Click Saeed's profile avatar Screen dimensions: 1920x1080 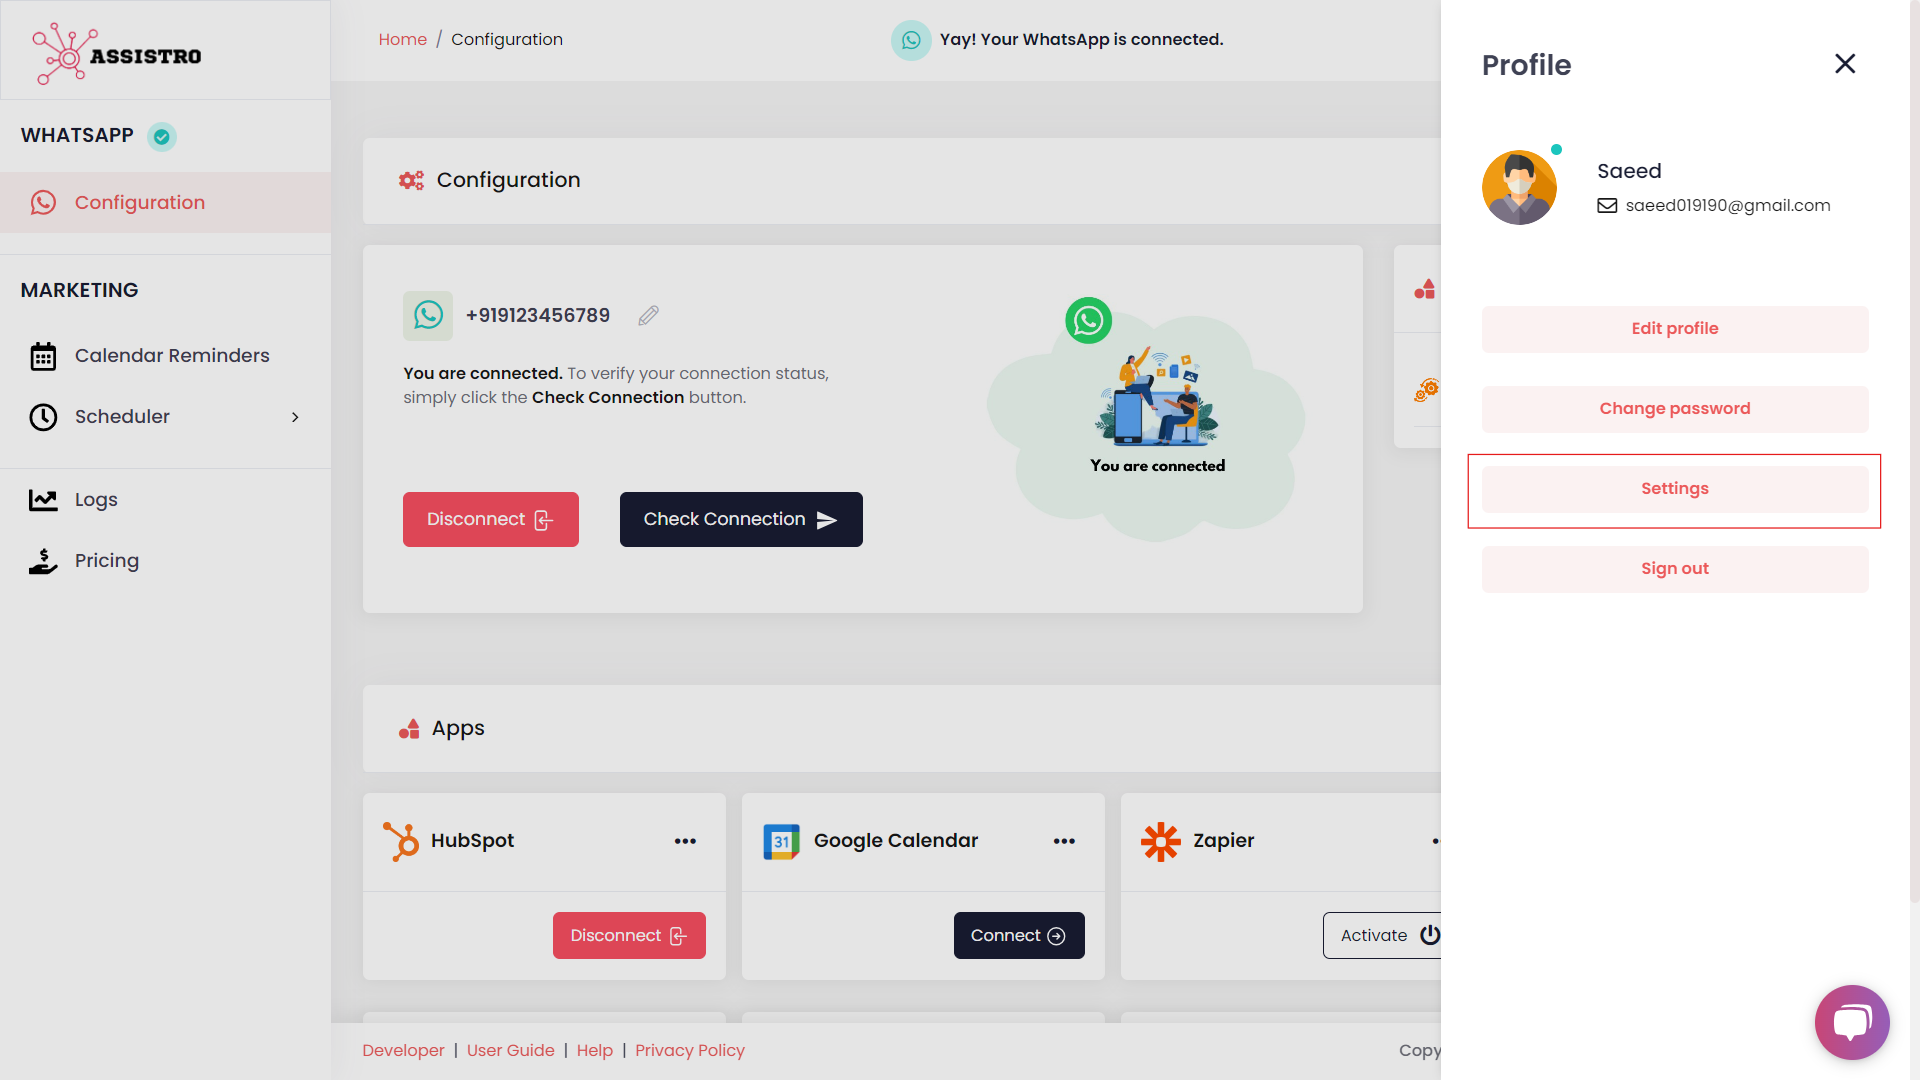1519,188
